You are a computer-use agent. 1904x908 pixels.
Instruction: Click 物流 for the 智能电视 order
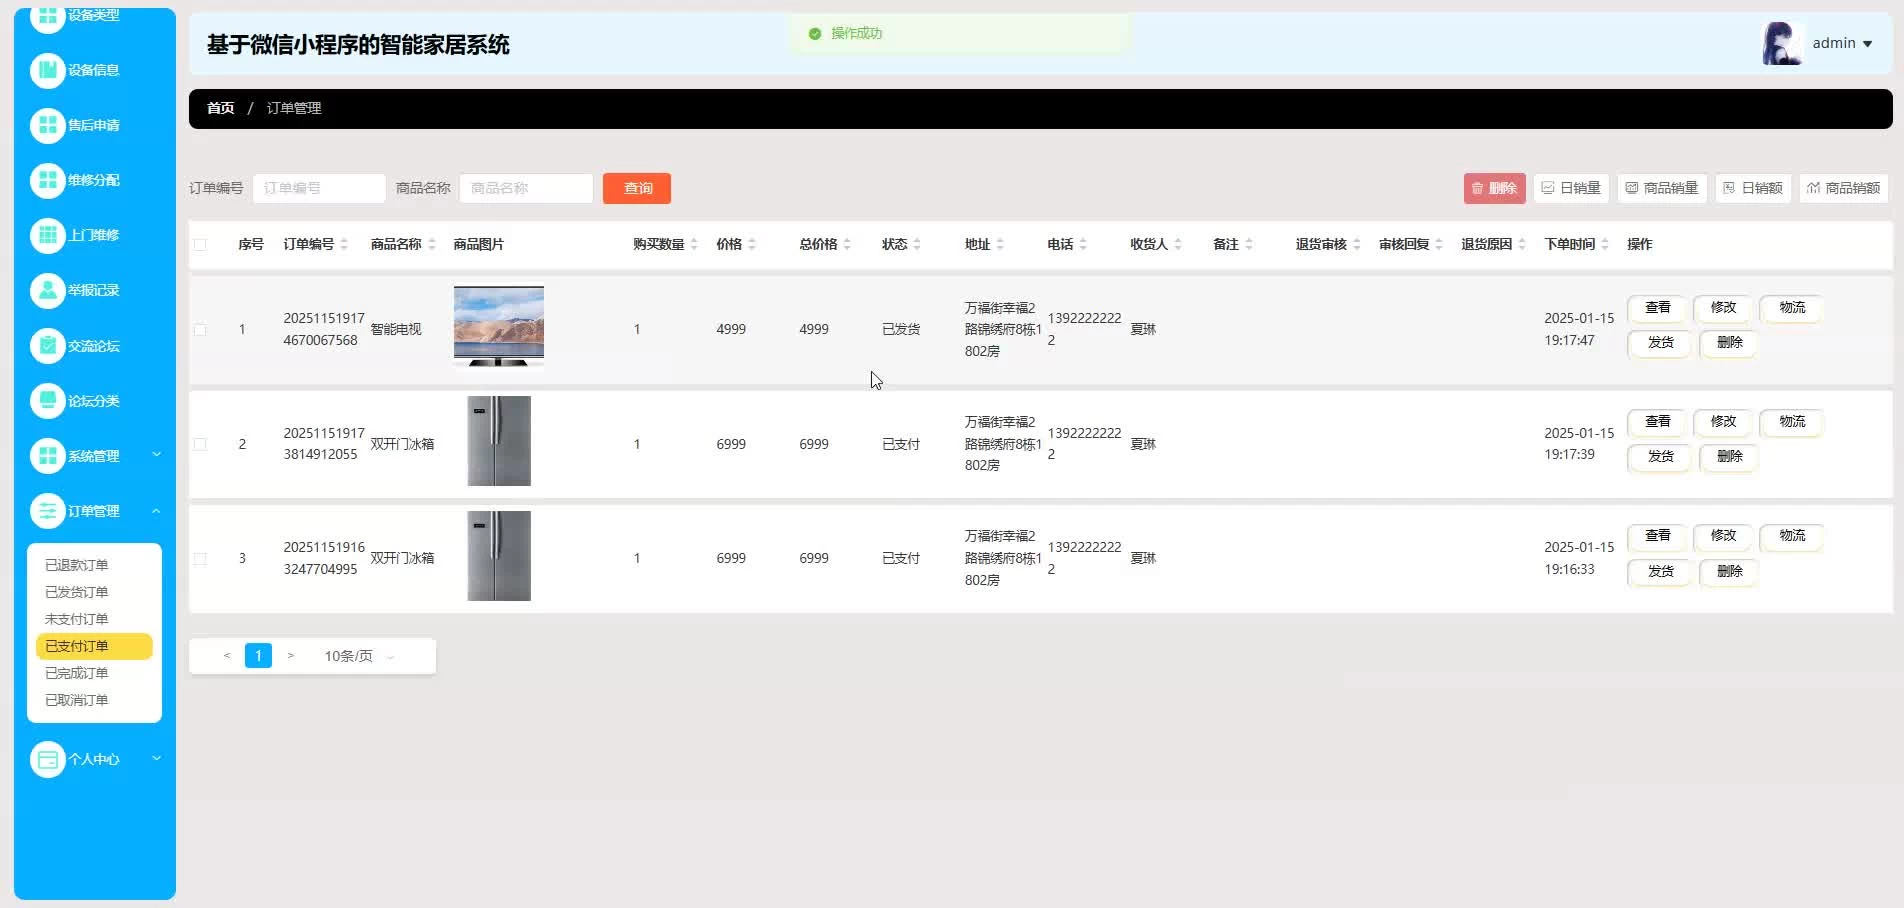(1792, 308)
